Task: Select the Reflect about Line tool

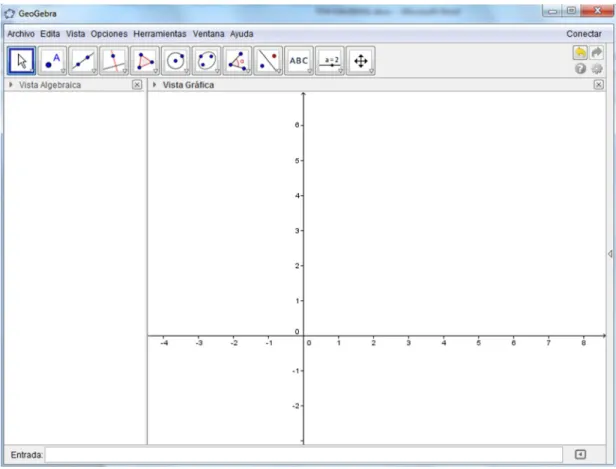Action: (x=268, y=60)
